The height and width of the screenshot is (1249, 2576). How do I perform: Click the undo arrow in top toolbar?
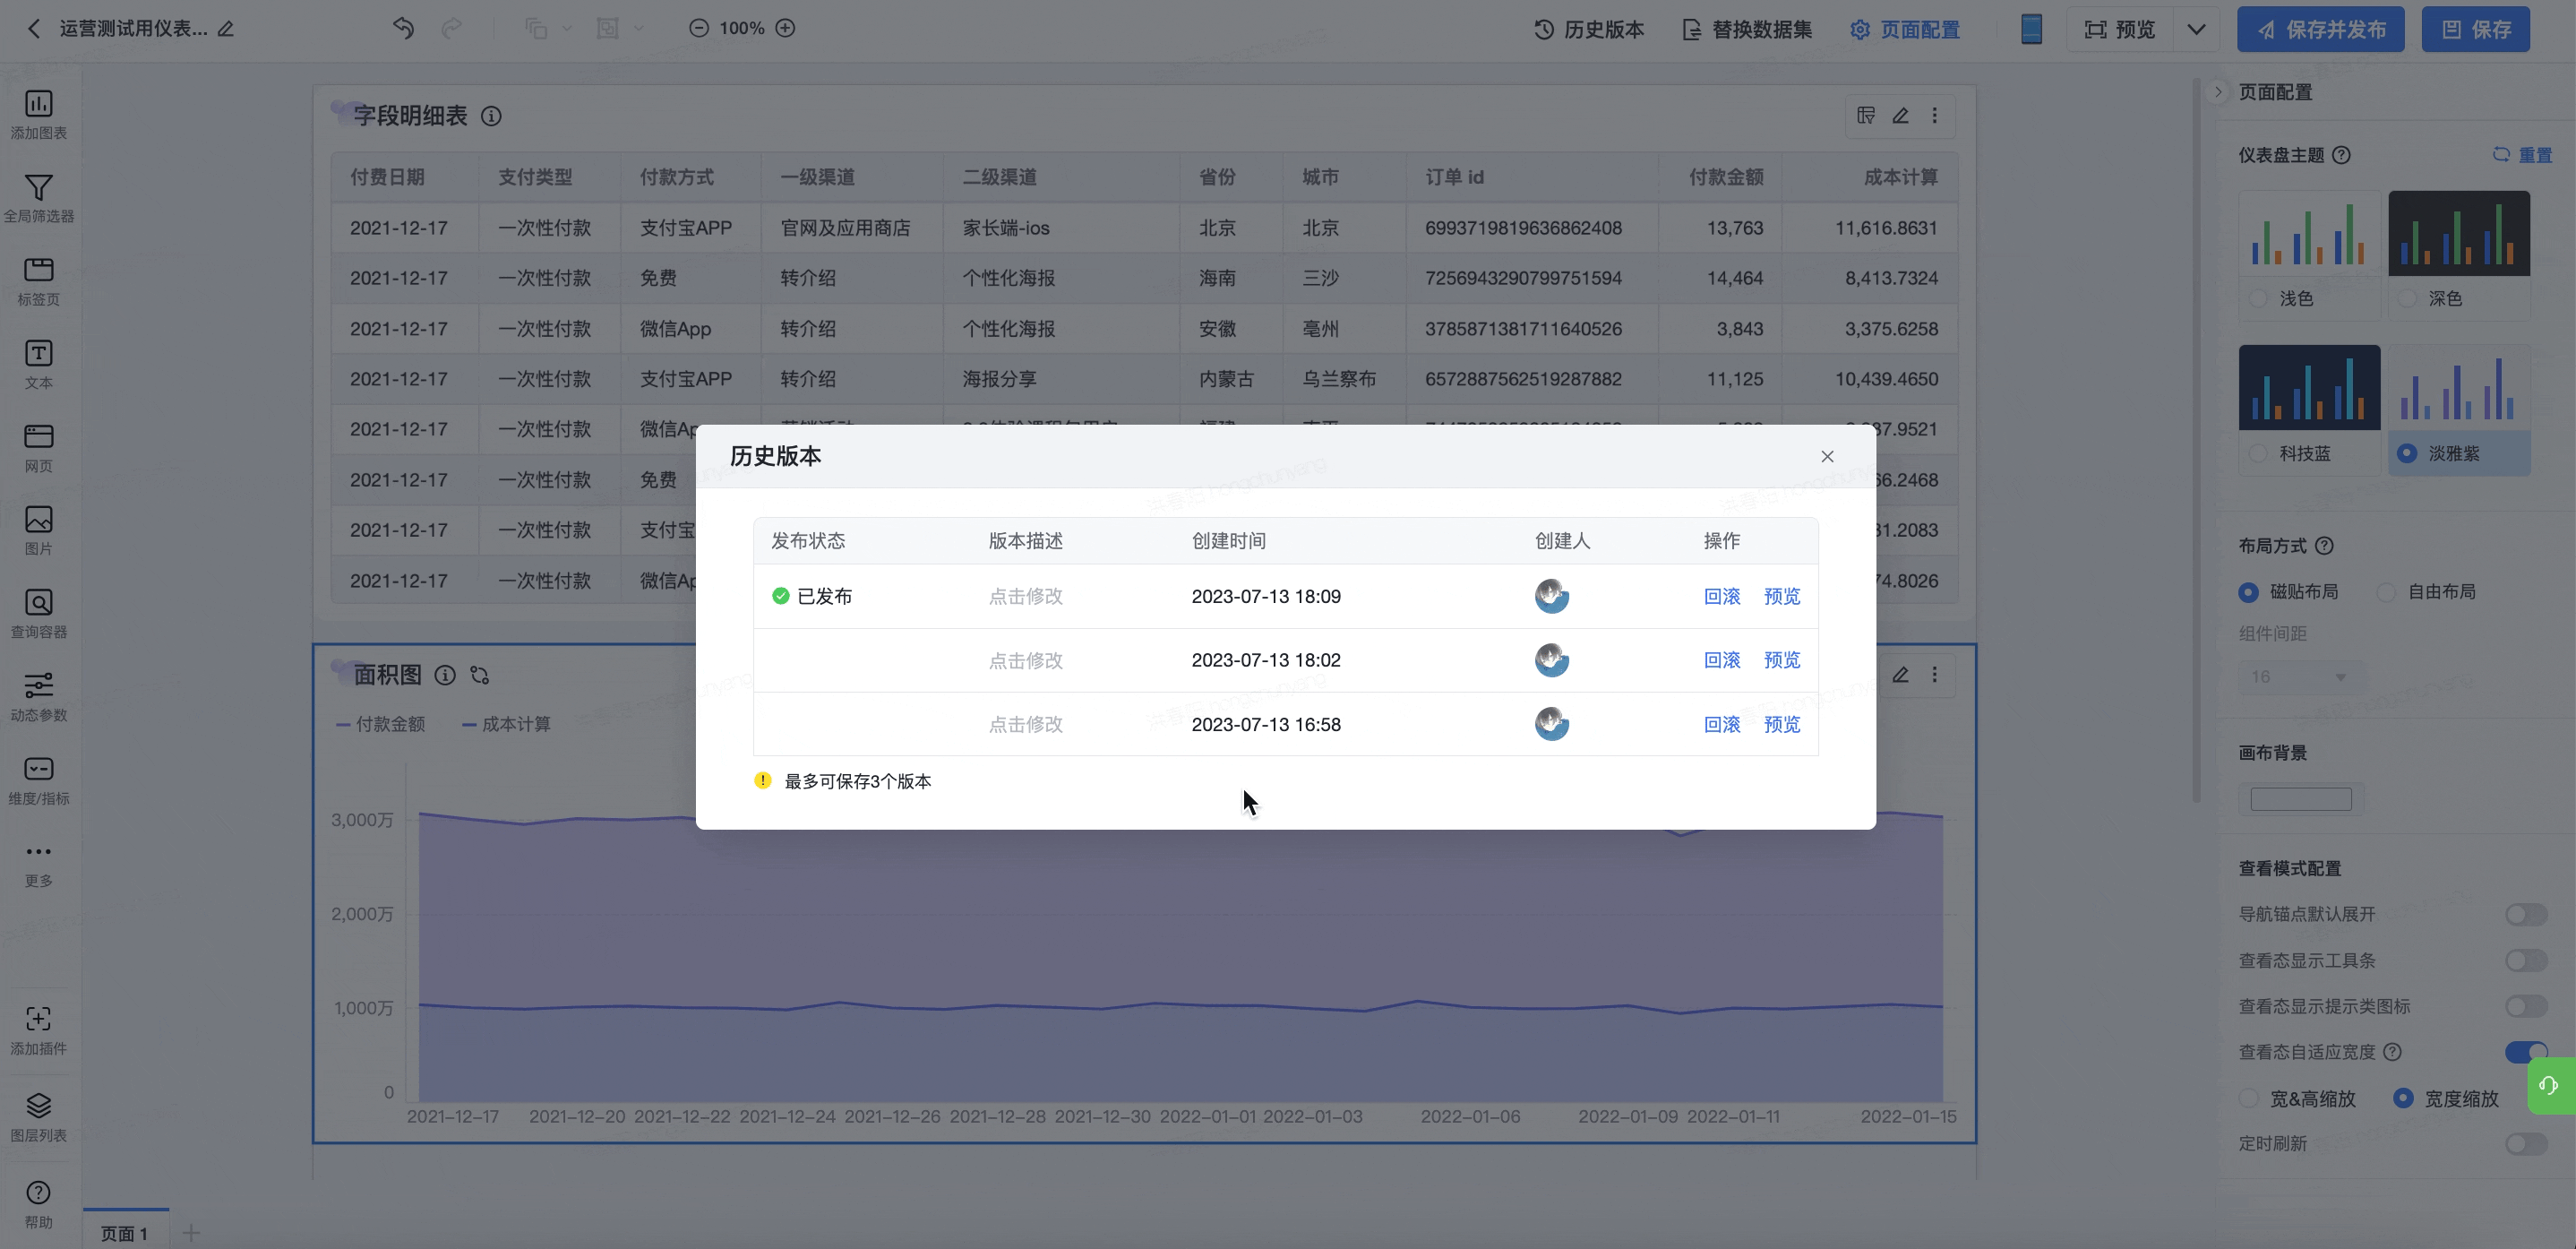[x=403, y=28]
